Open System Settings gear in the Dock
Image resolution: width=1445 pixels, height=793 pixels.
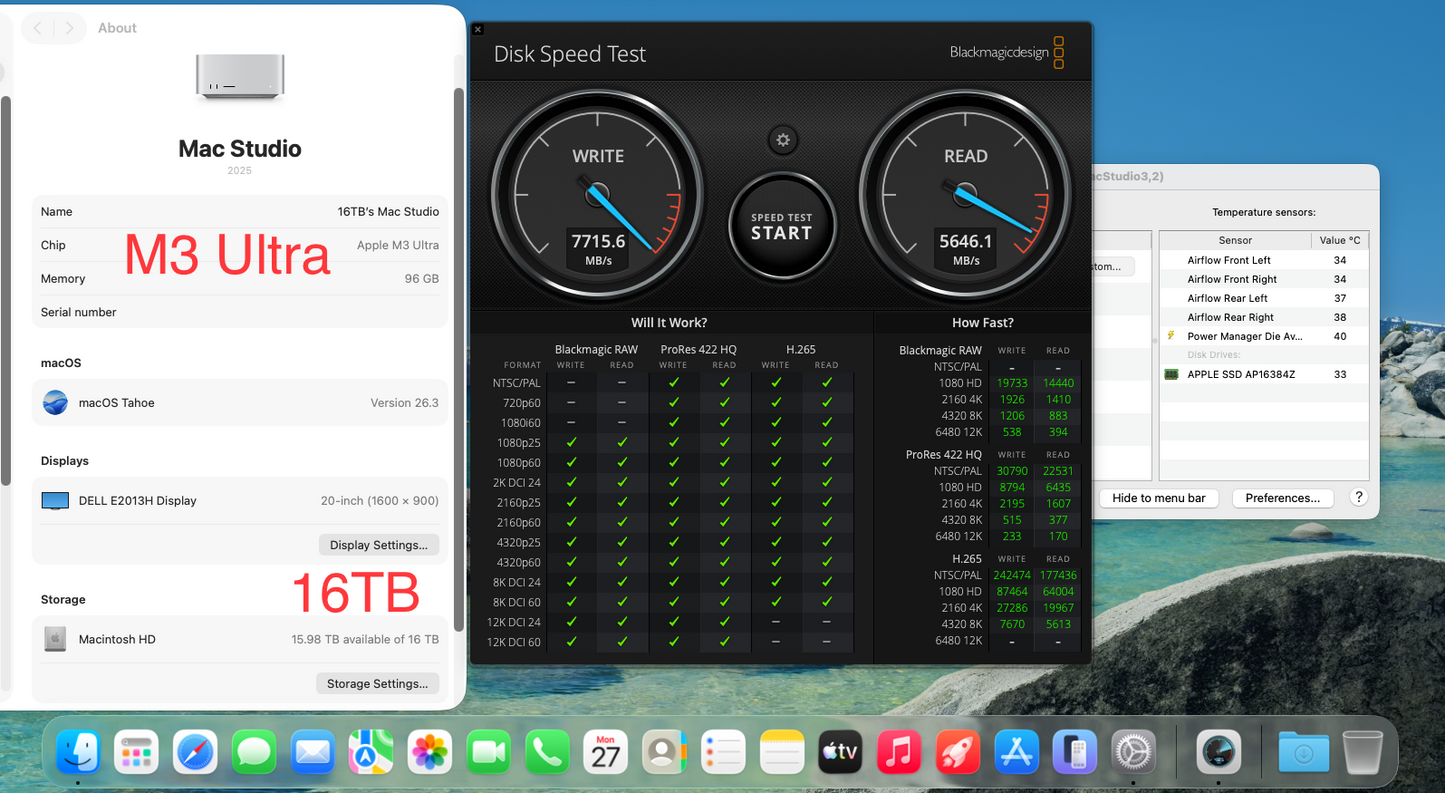pos(1134,751)
